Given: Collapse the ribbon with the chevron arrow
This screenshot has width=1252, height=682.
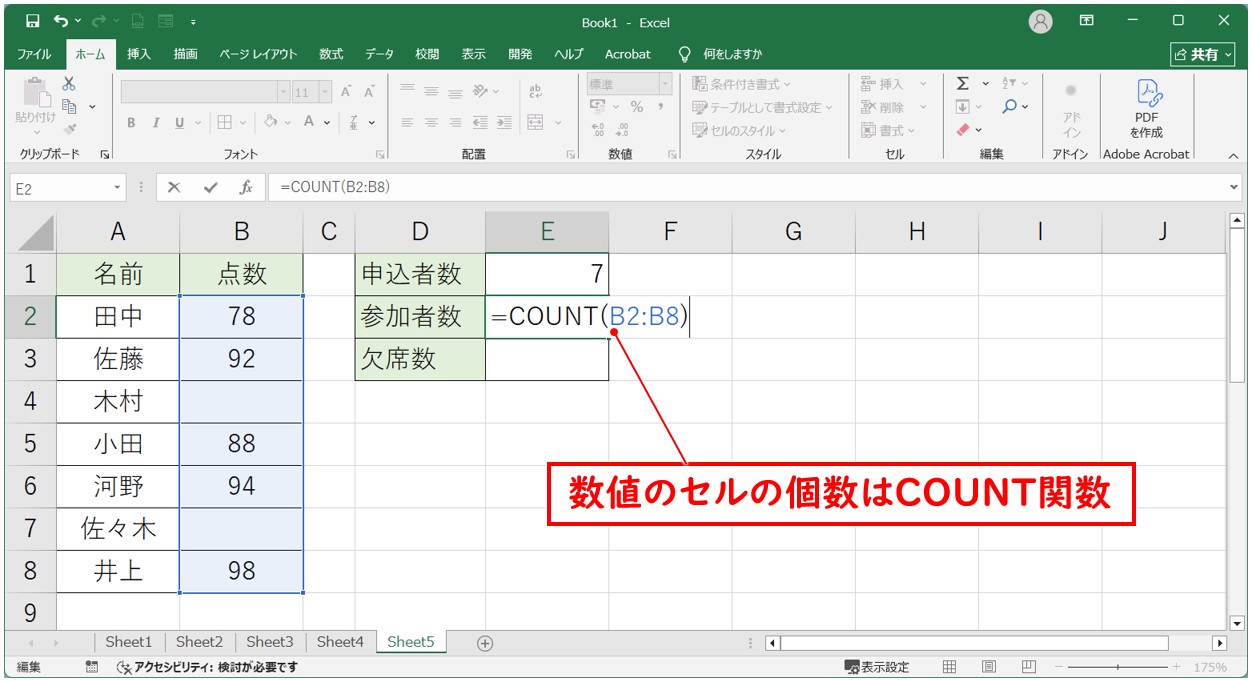Looking at the screenshot, I should pos(1233,155).
